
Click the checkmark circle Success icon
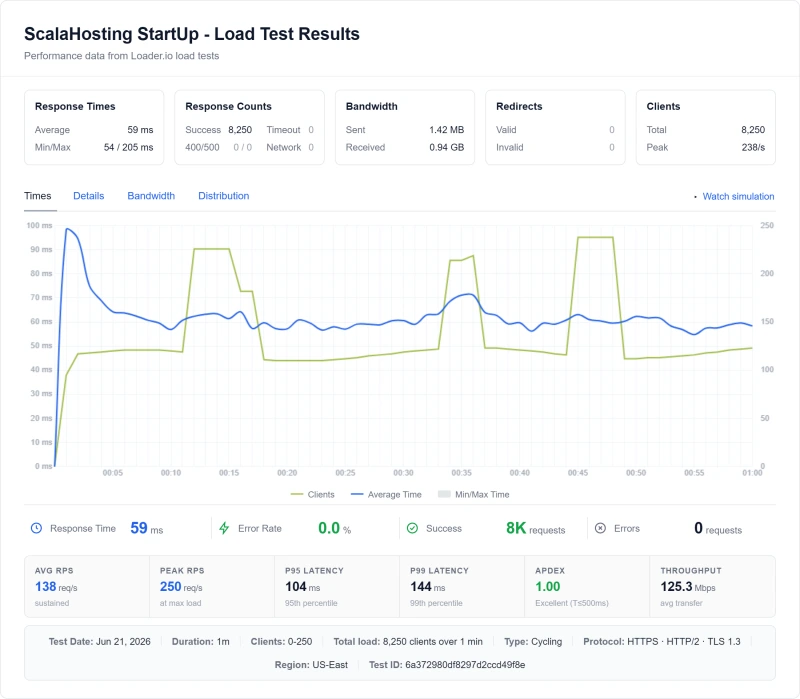[x=412, y=528]
